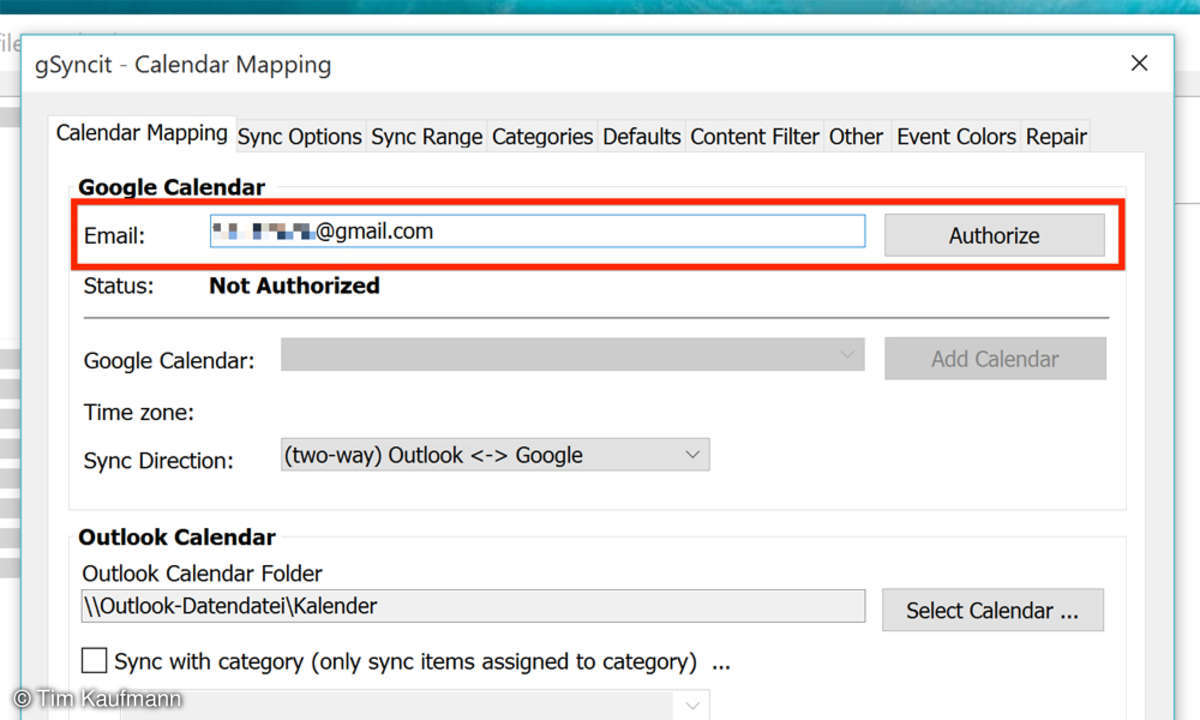The width and height of the screenshot is (1200, 720).
Task: Click the Time zone label
Action: [139, 412]
